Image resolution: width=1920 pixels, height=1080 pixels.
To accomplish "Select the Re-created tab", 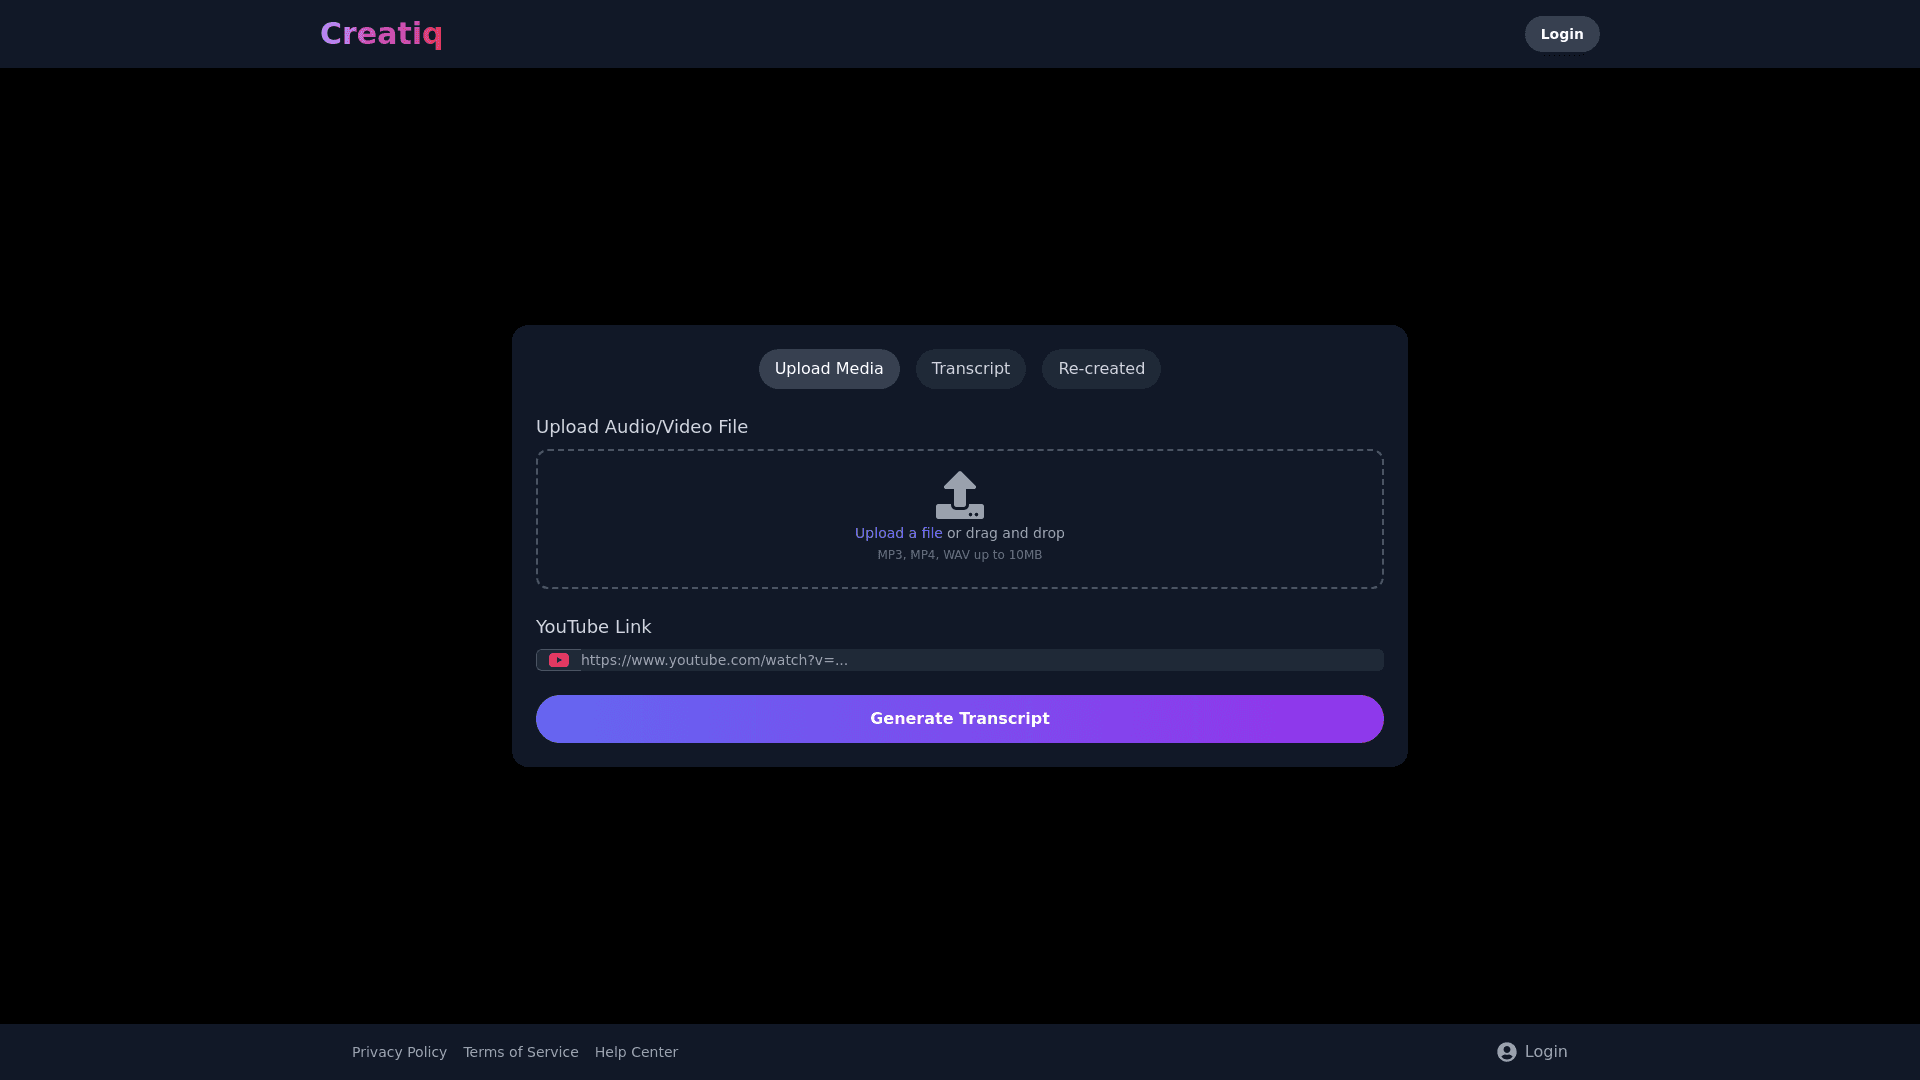I will (x=1100, y=369).
